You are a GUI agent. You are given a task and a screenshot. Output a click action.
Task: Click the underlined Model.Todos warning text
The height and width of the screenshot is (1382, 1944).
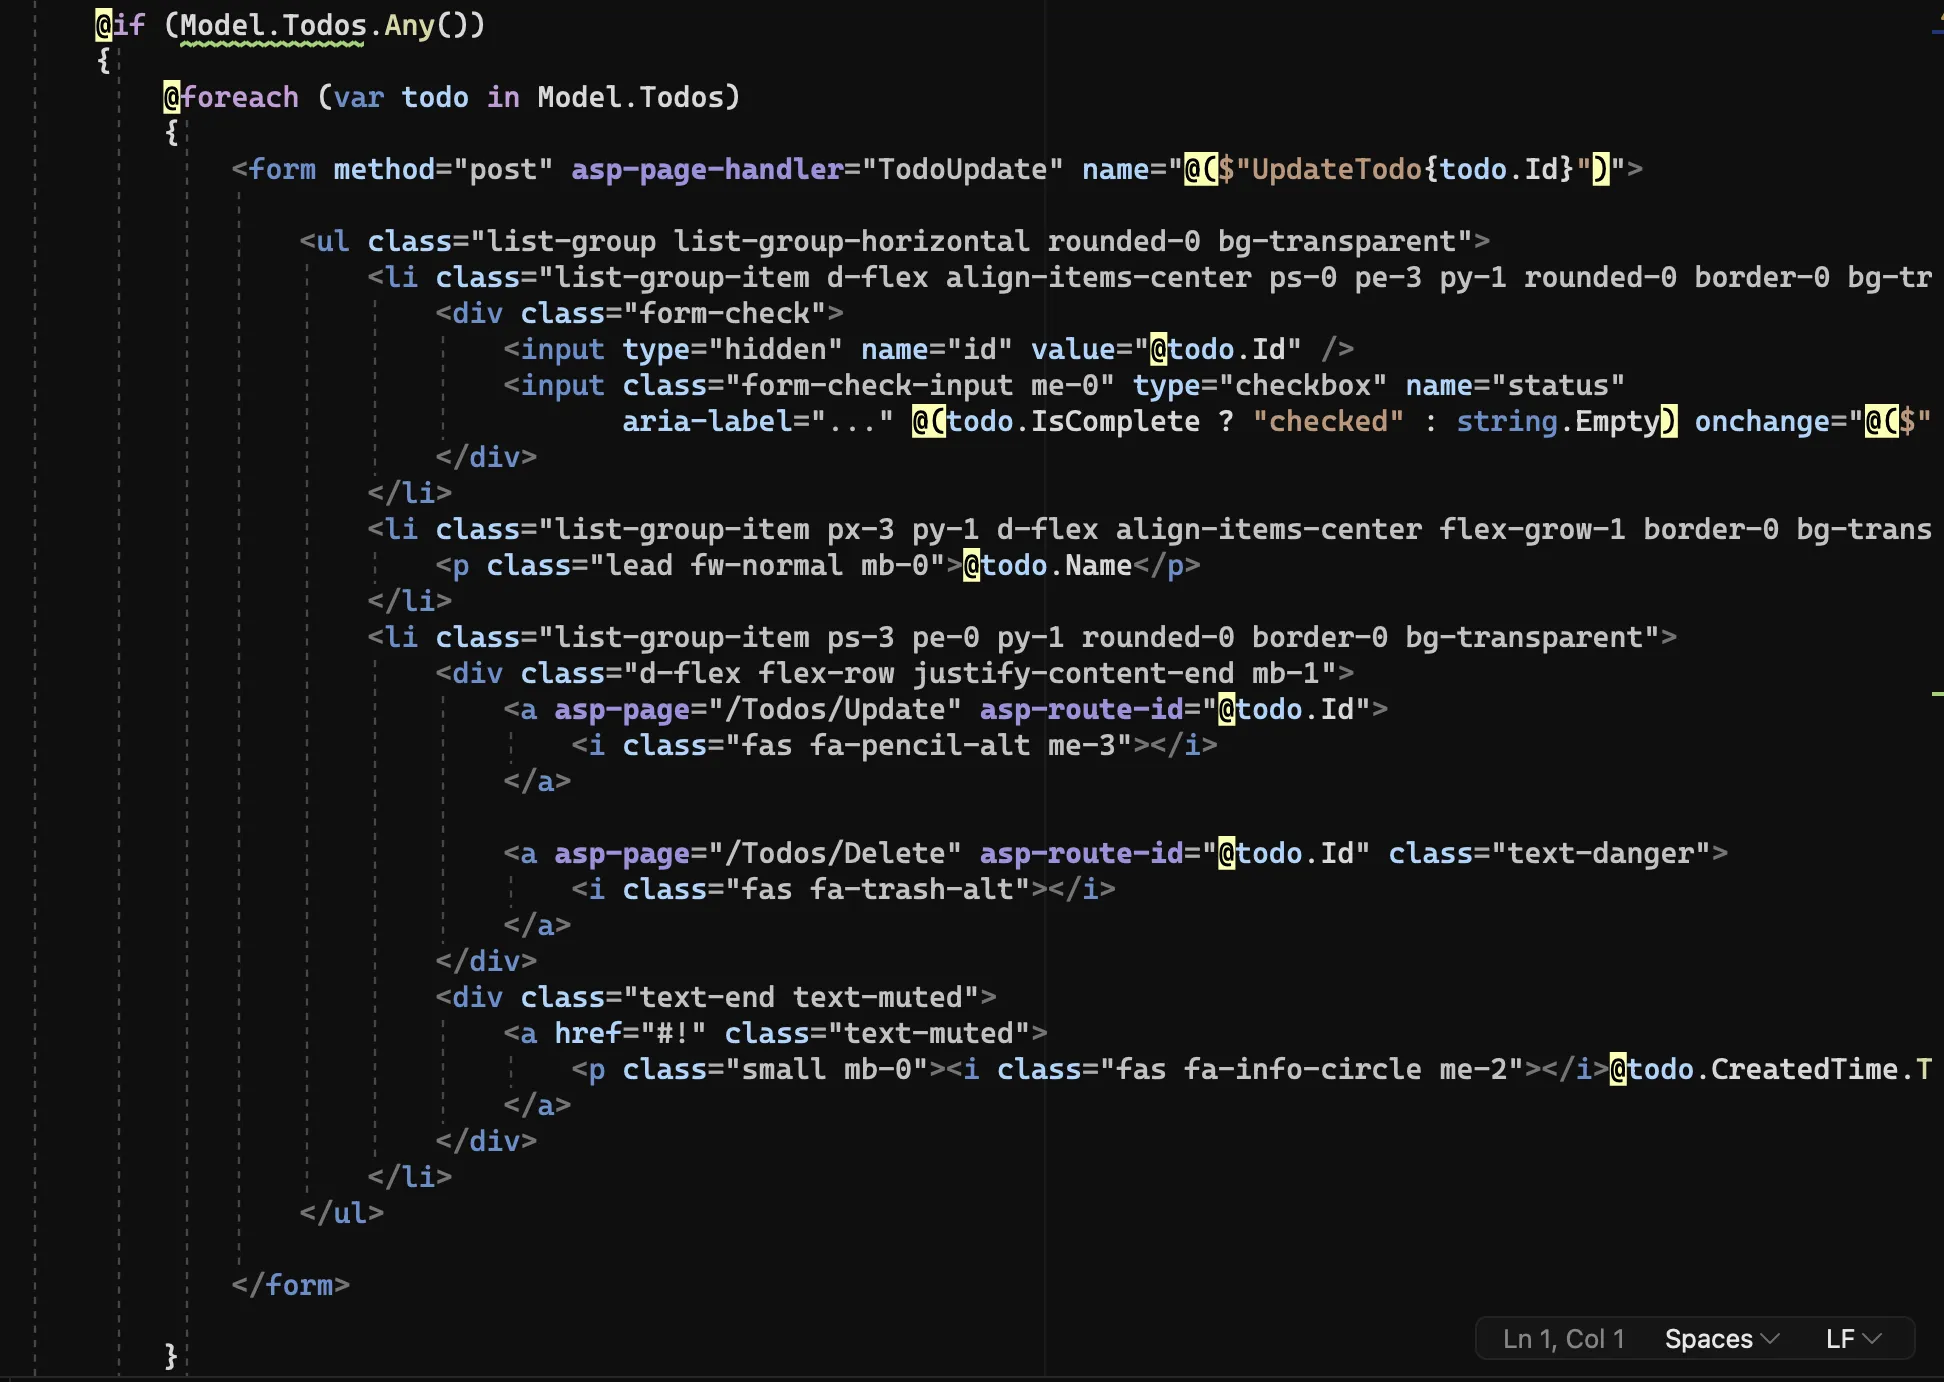(272, 25)
